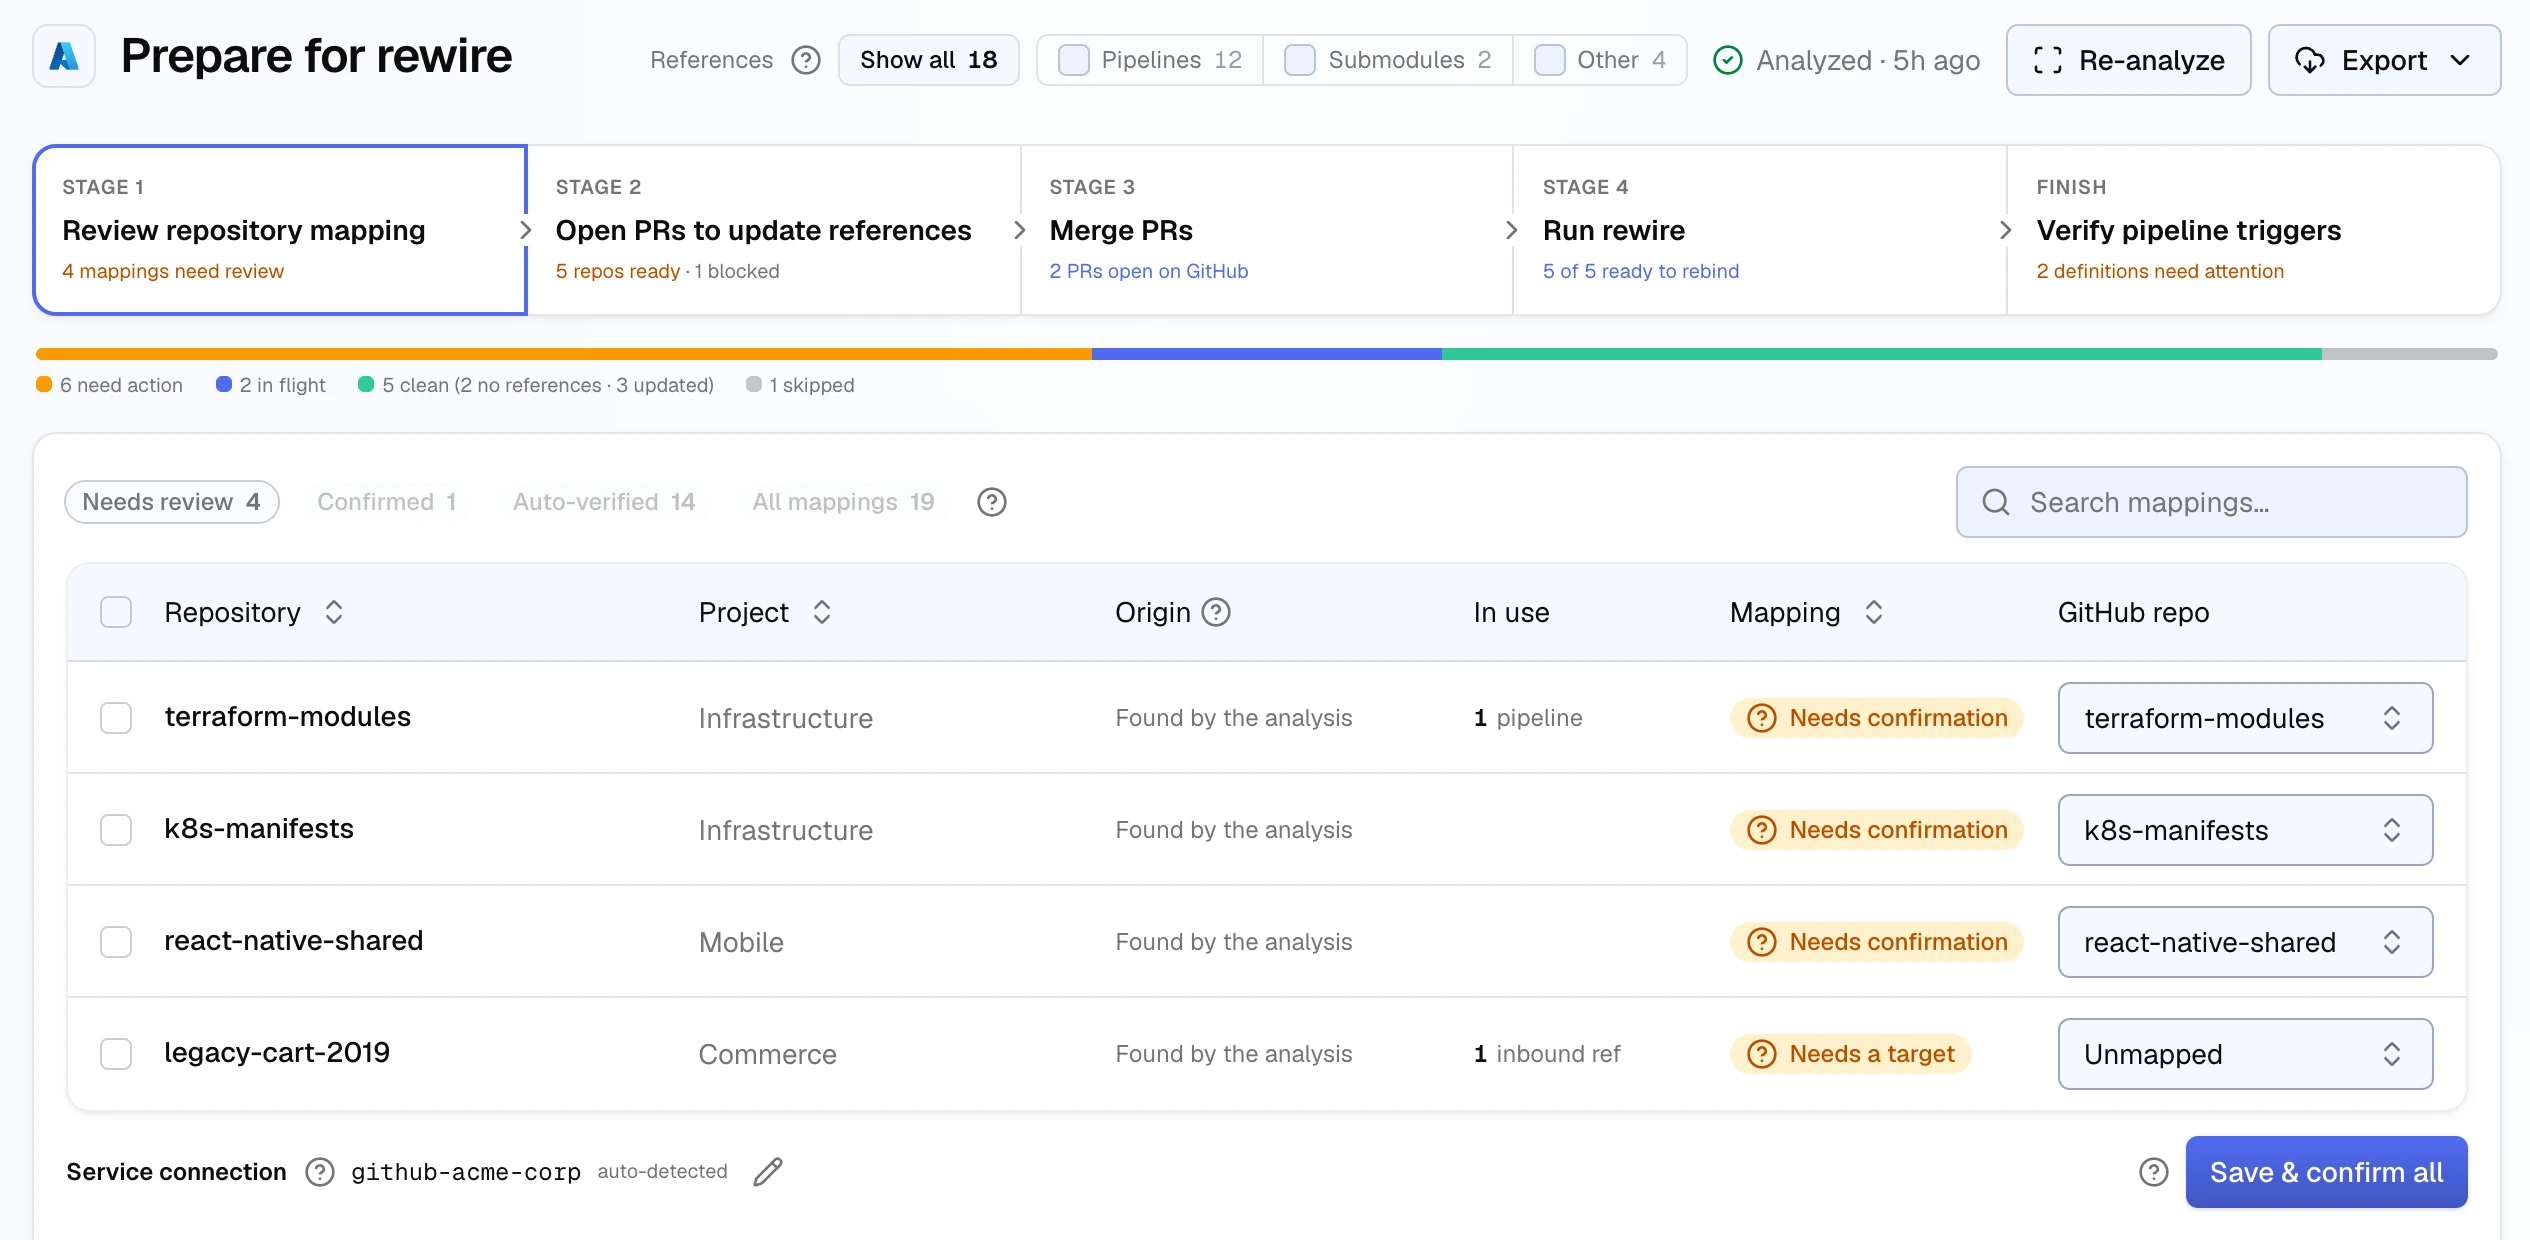Screen dimensions: 2530x1240
Task: Click question icon in Needs a target badge
Action: (1761, 1054)
